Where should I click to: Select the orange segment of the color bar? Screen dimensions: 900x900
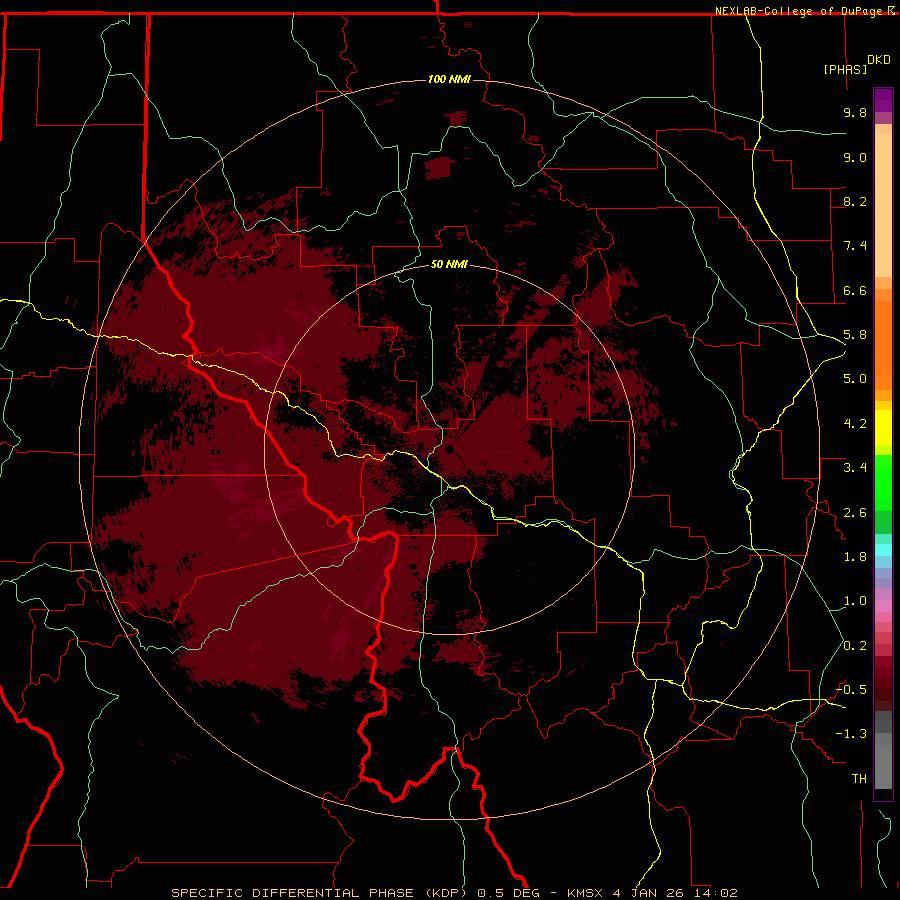[x=883, y=340]
